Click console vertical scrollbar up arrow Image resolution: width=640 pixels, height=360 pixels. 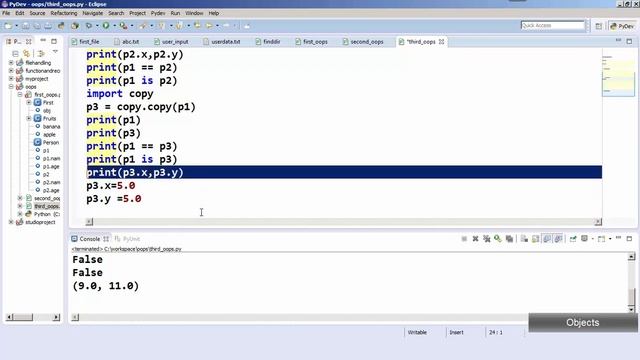click(631, 257)
